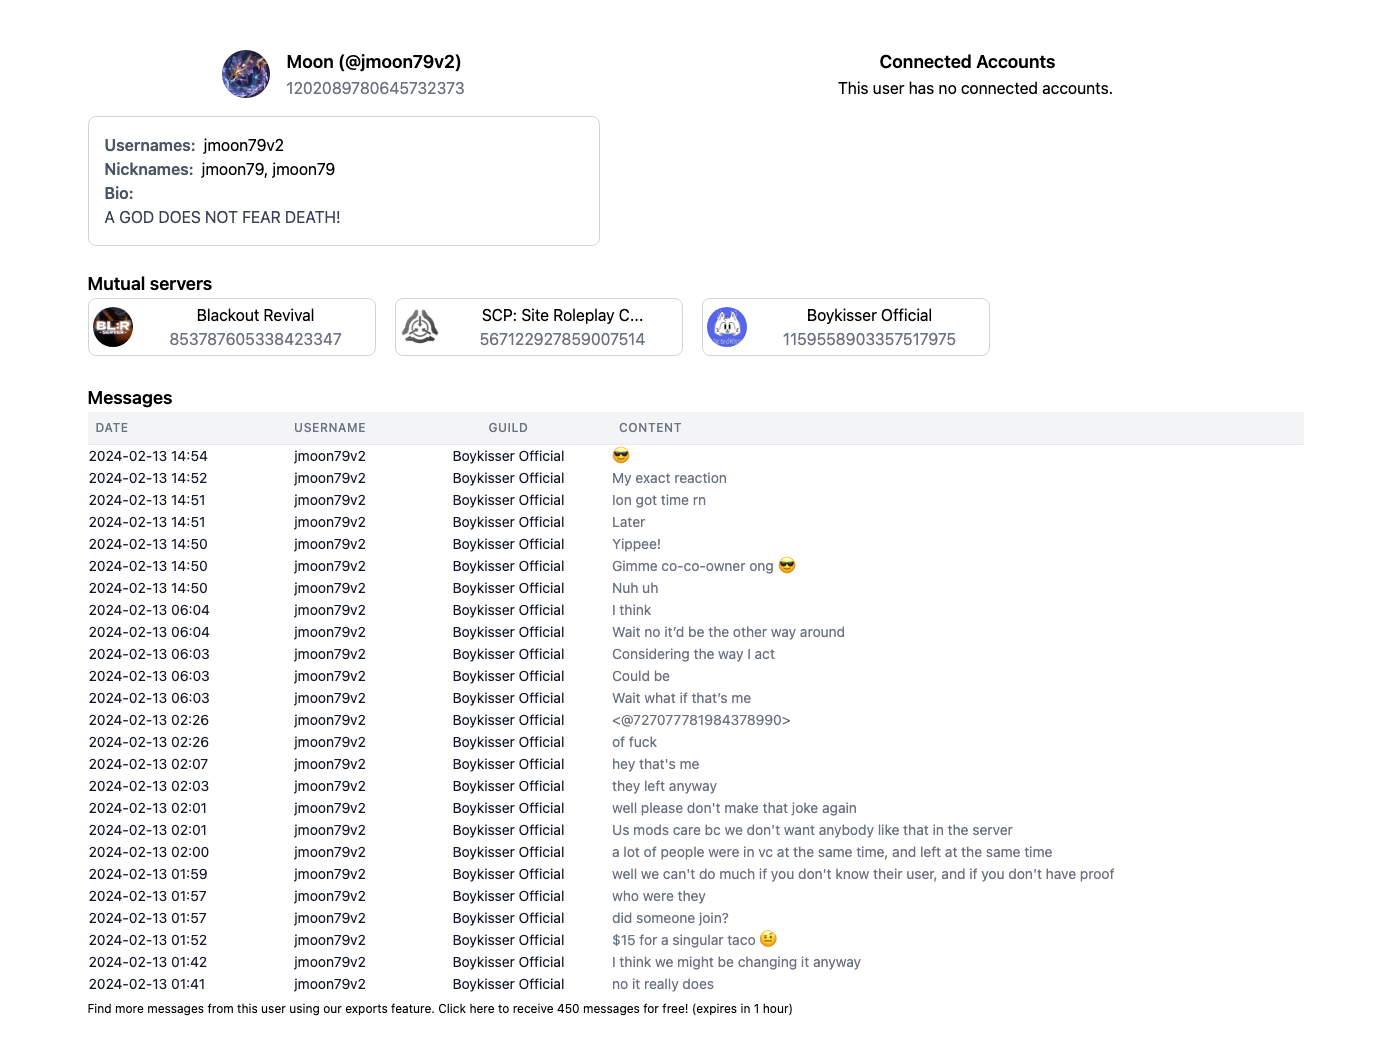The height and width of the screenshot is (1051, 1376).
Task: Select the message "no it really does"
Action: pos(663,984)
